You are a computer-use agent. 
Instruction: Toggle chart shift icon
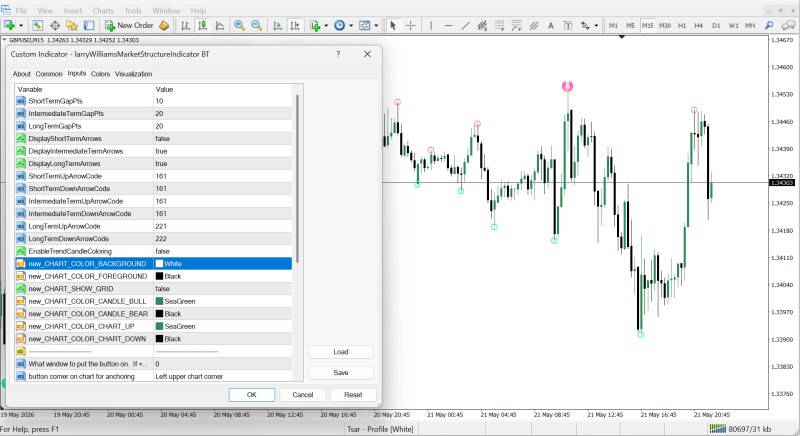point(294,25)
